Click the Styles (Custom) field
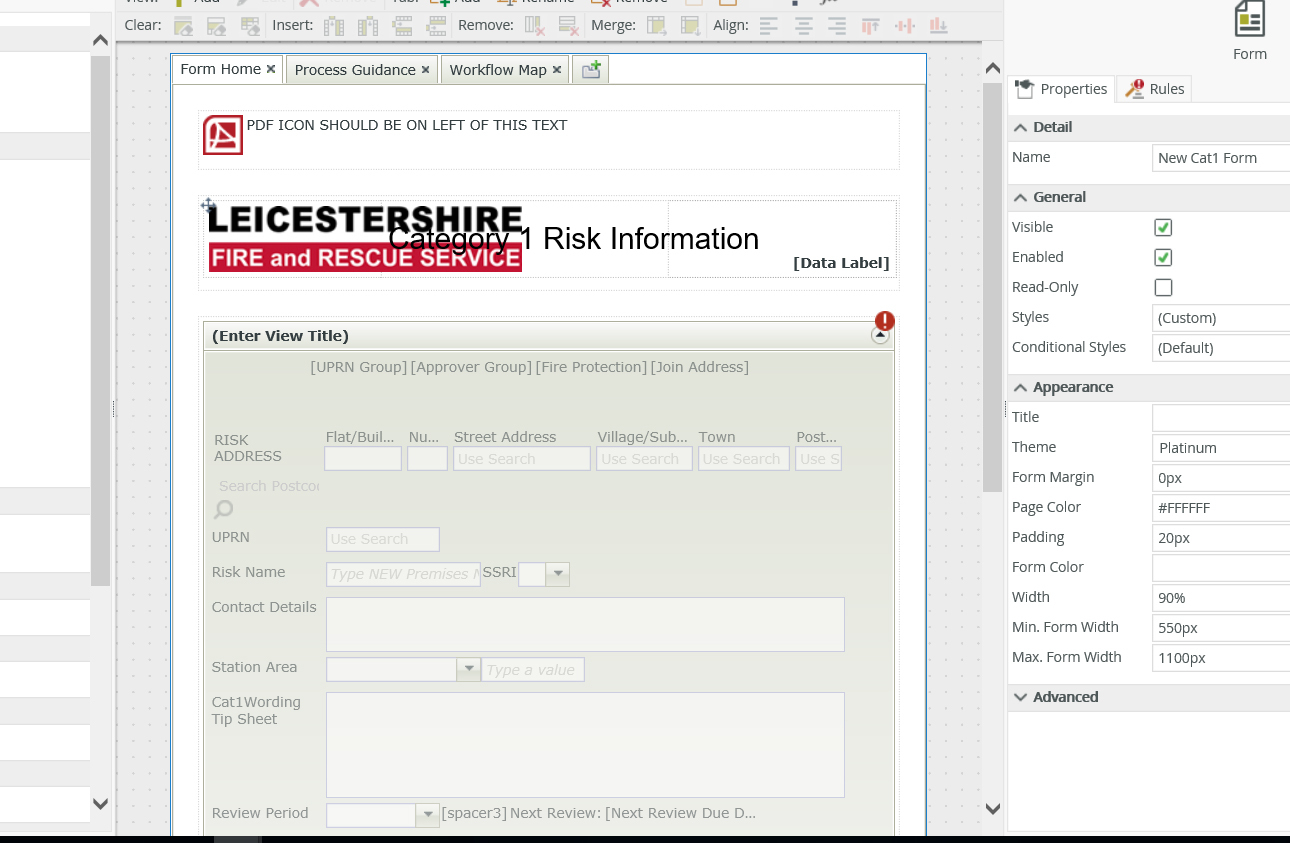The height and width of the screenshot is (843, 1290). (1221, 317)
